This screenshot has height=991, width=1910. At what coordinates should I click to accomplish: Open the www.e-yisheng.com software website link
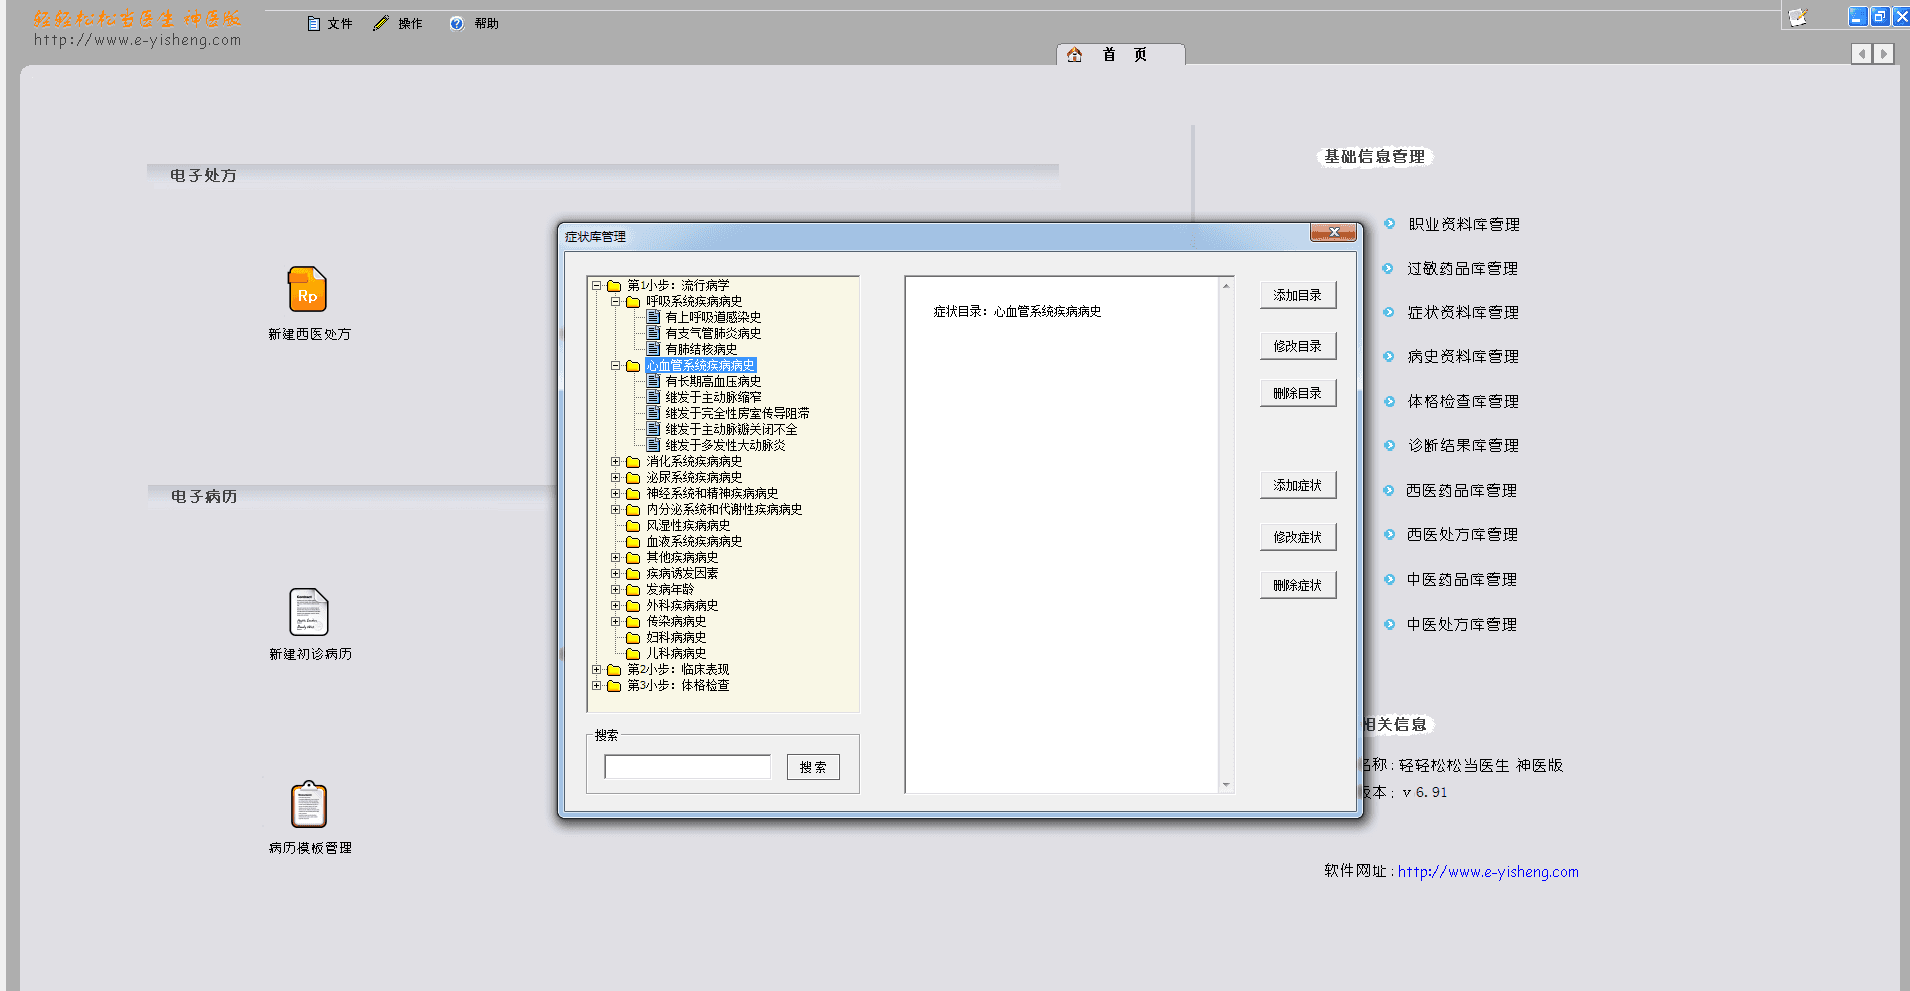(1487, 872)
